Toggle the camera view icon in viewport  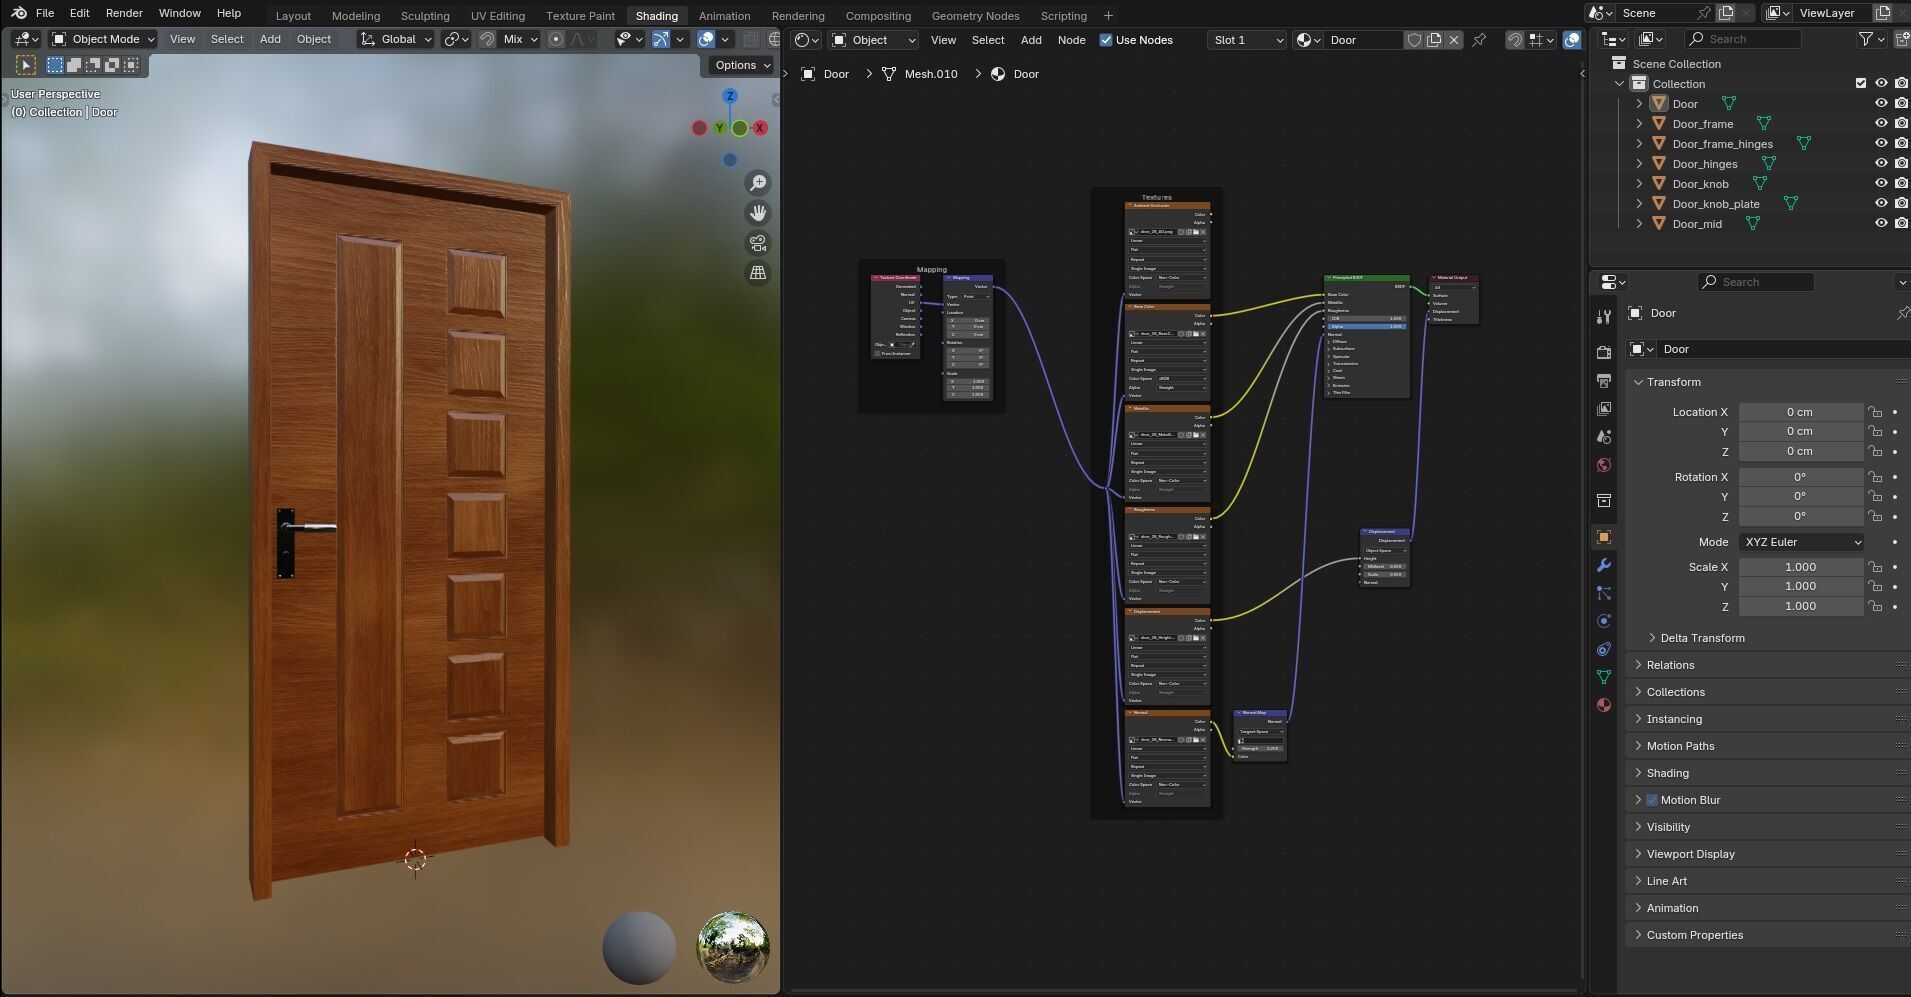point(758,243)
